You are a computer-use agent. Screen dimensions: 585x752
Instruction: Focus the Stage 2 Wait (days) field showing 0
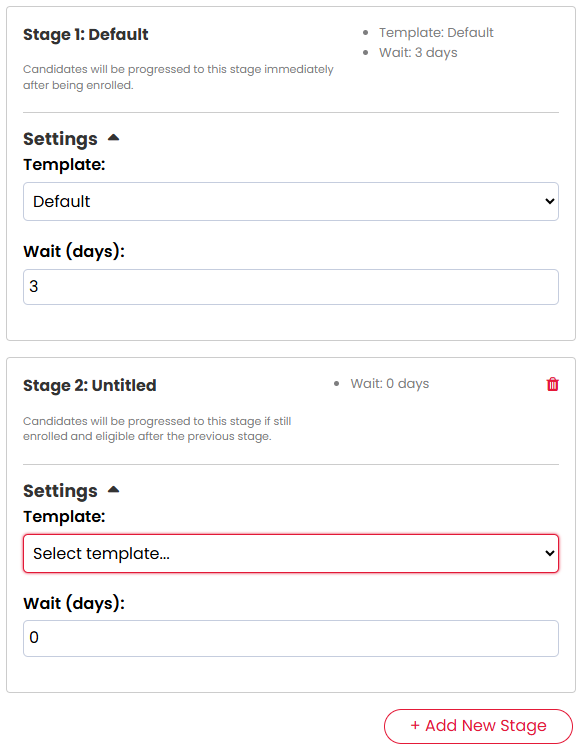291,638
